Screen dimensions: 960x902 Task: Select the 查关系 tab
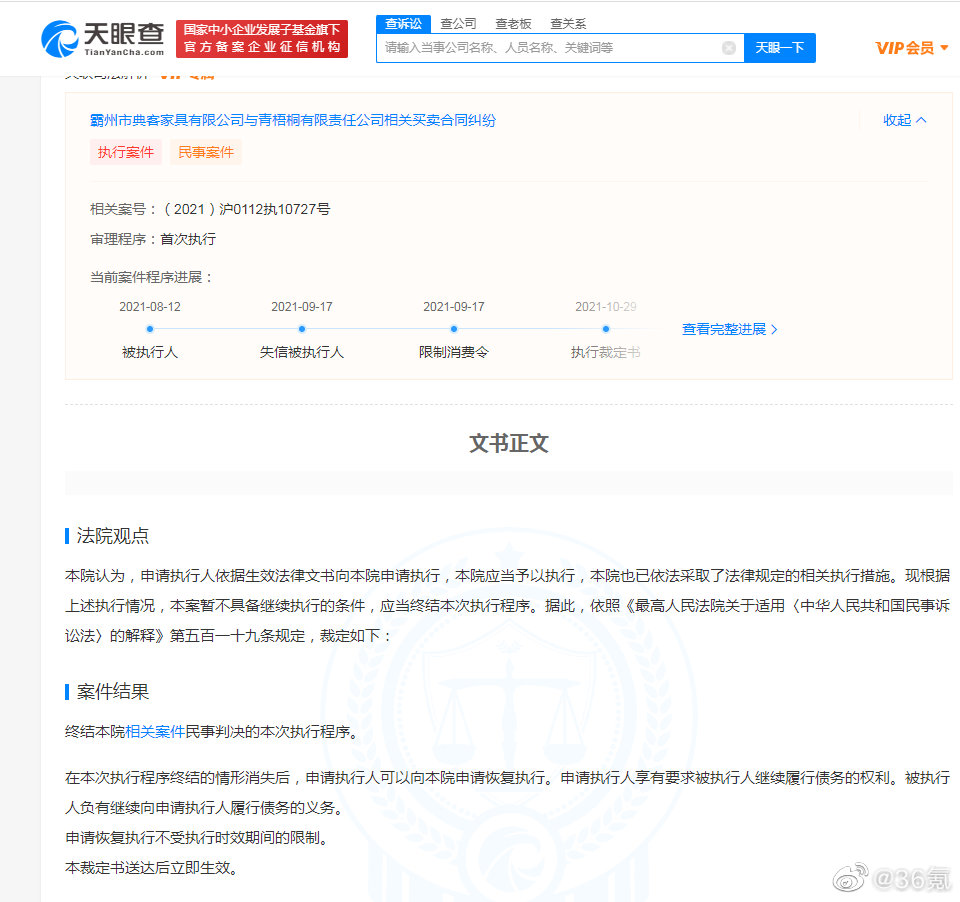(567, 23)
